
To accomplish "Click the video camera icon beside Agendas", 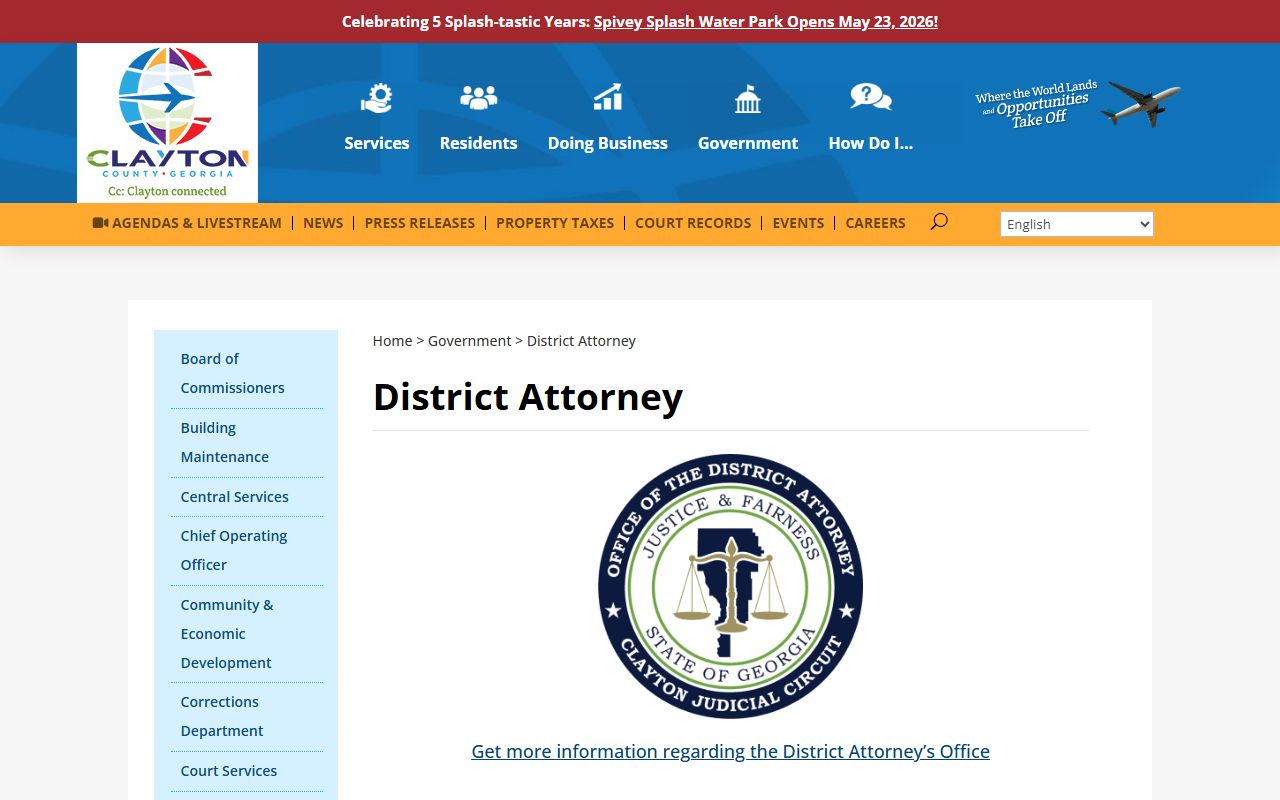I will point(100,223).
